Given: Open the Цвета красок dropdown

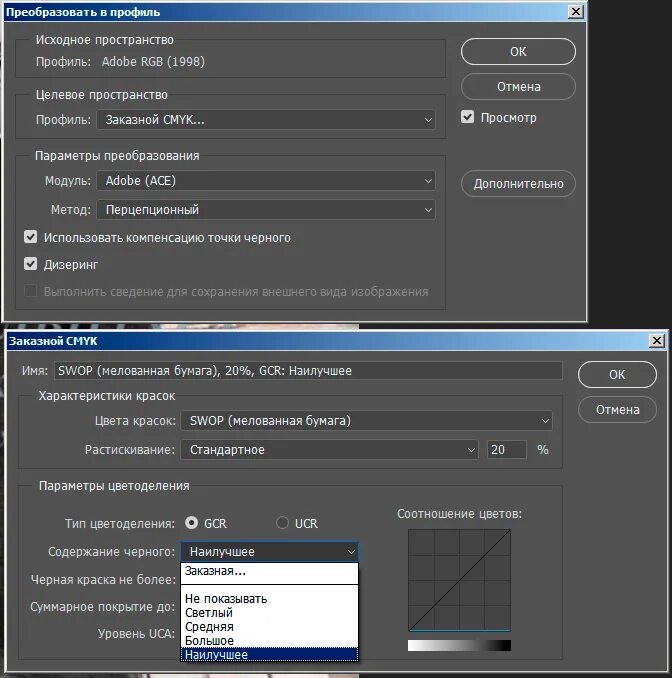Looking at the screenshot, I should coord(366,420).
